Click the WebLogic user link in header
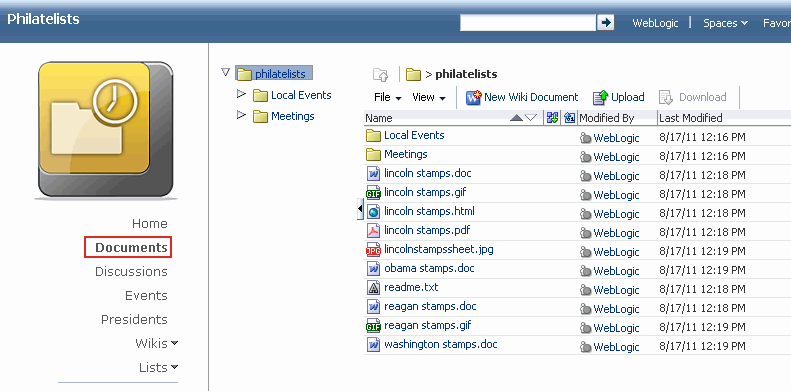The height and width of the screenshot is (391, 791). (x=655, y=23)
